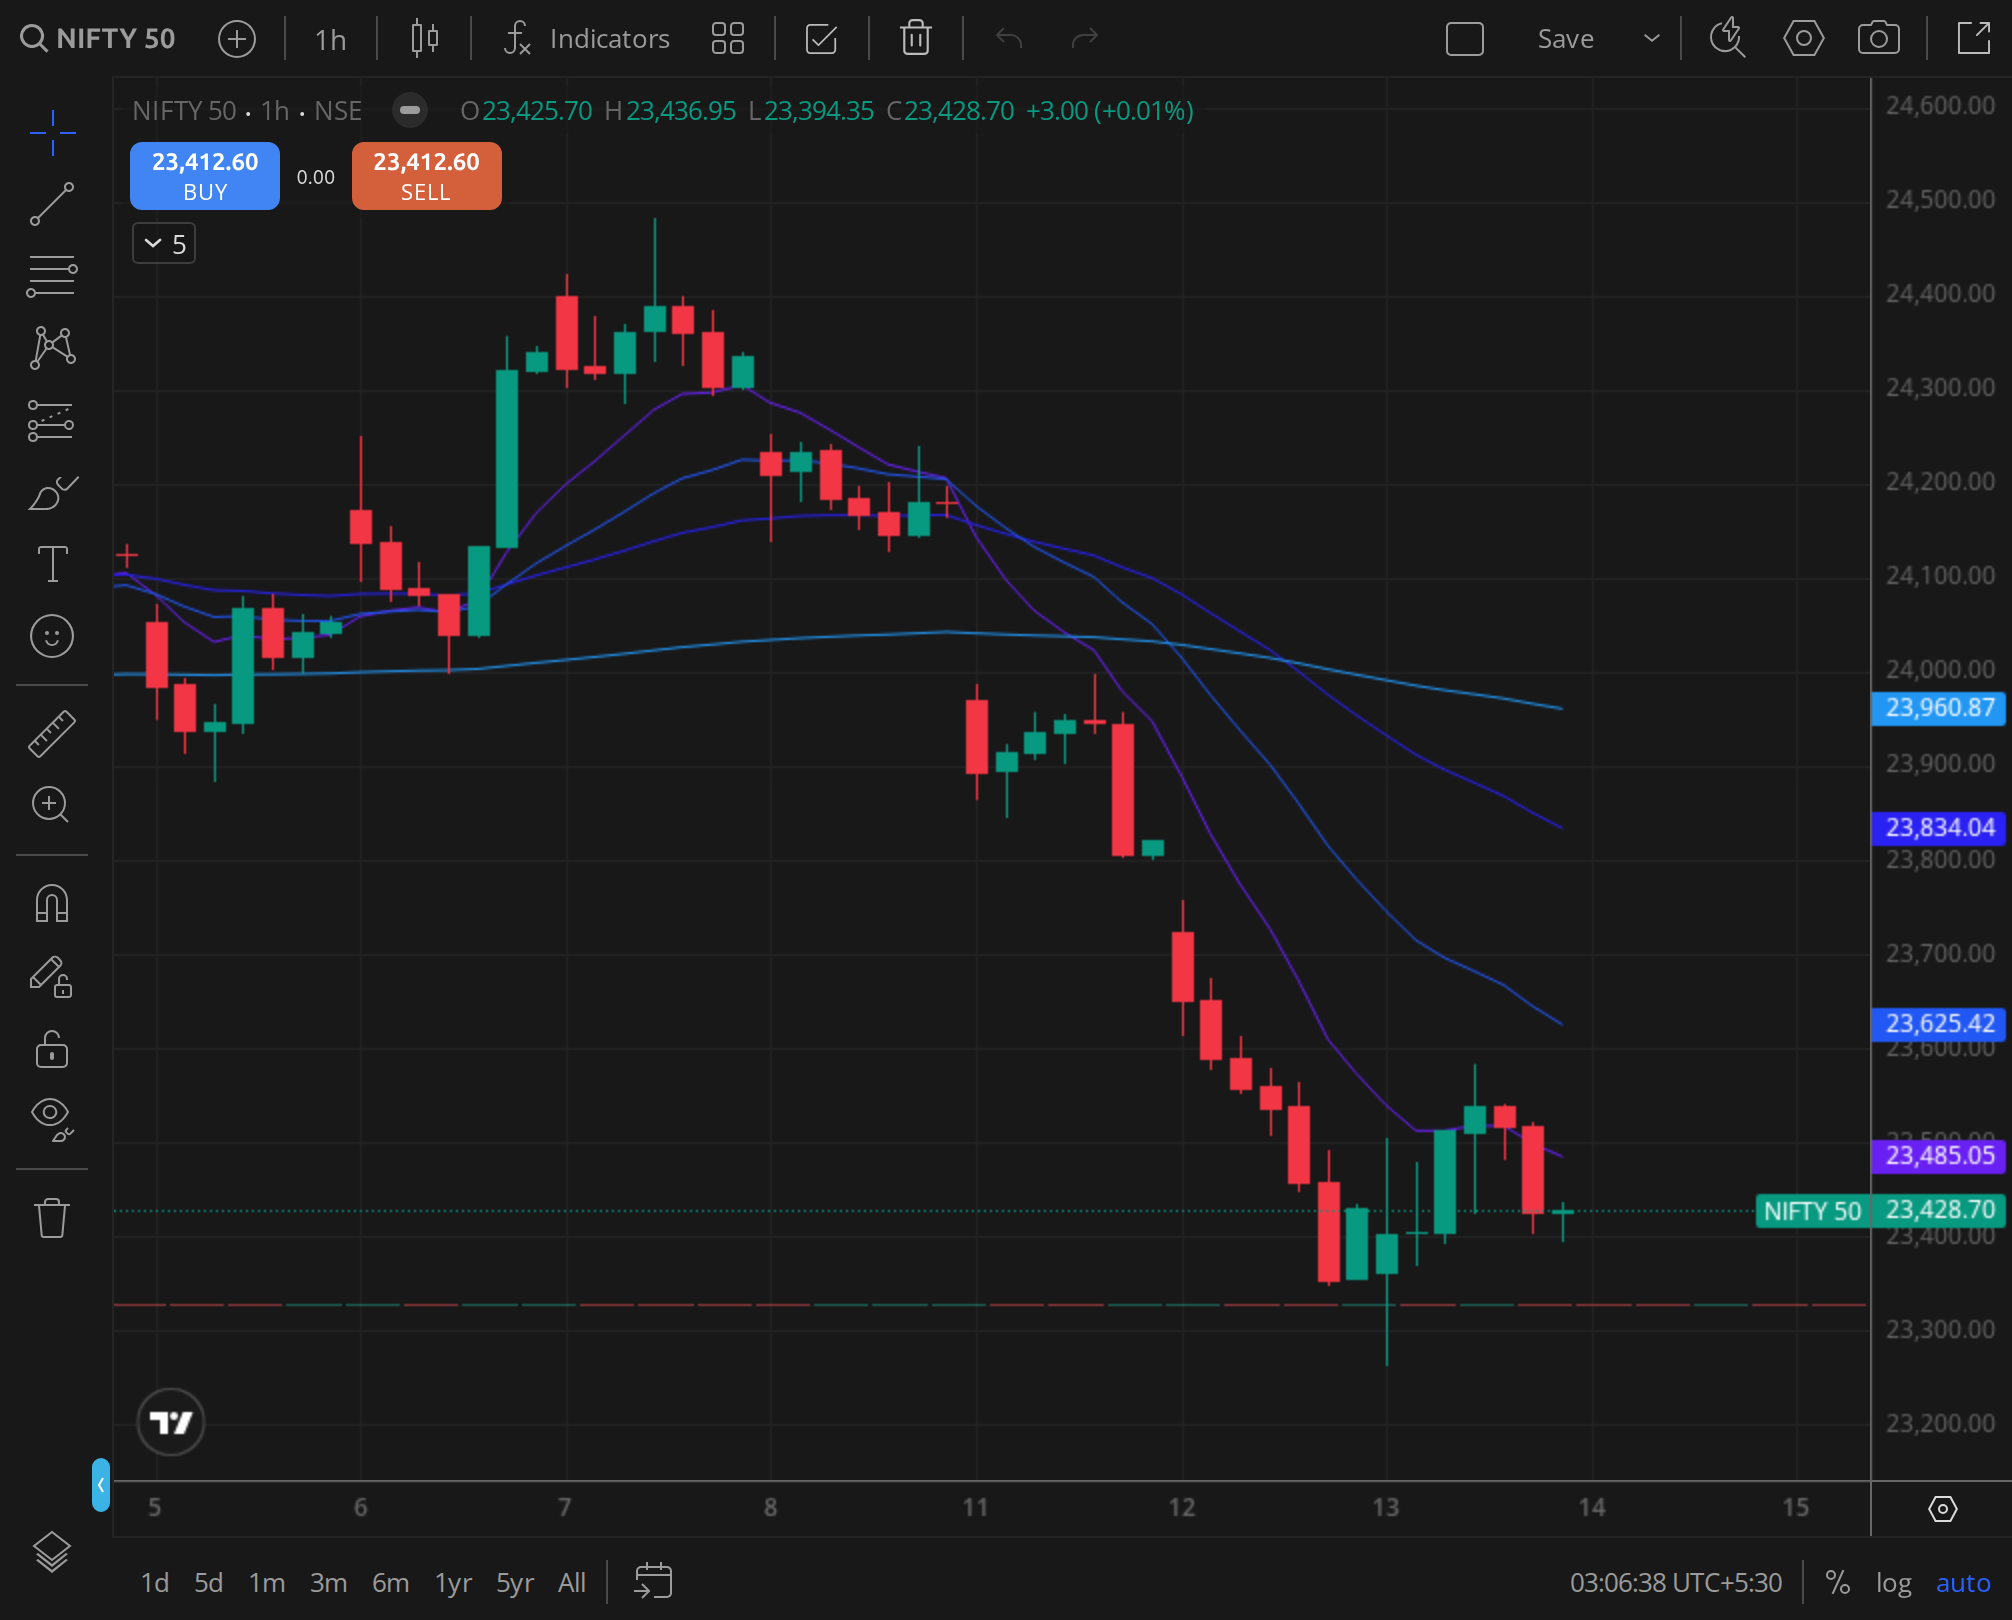The height and width of the screenshot is (1620, 2012).
Task: Redo the last chart action
Action: [1085, 39]
